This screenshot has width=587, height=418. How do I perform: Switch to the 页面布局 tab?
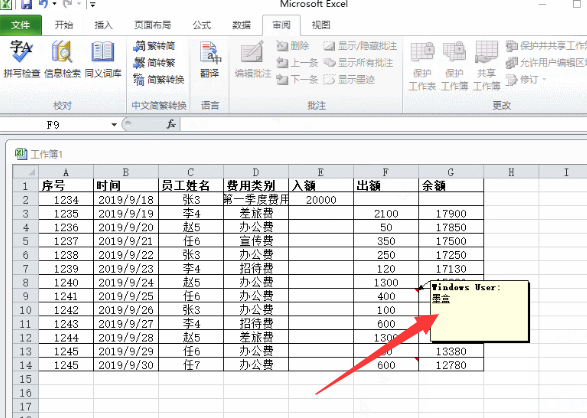click(x=153, y=25)
